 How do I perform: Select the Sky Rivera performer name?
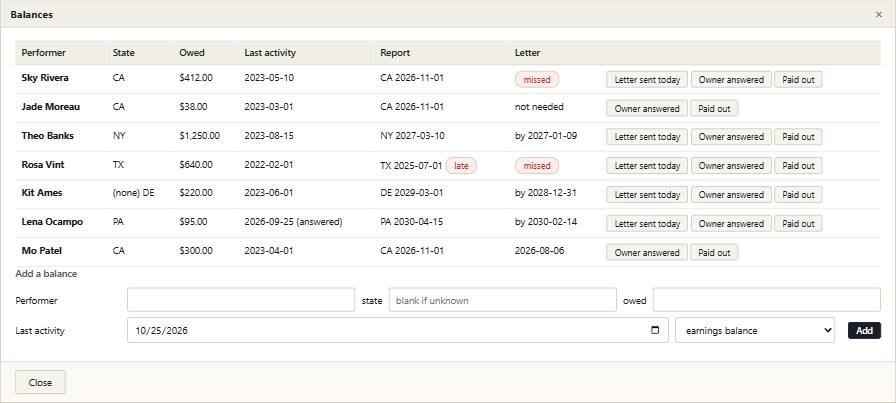pyautogui.click(x=45, y=78)
